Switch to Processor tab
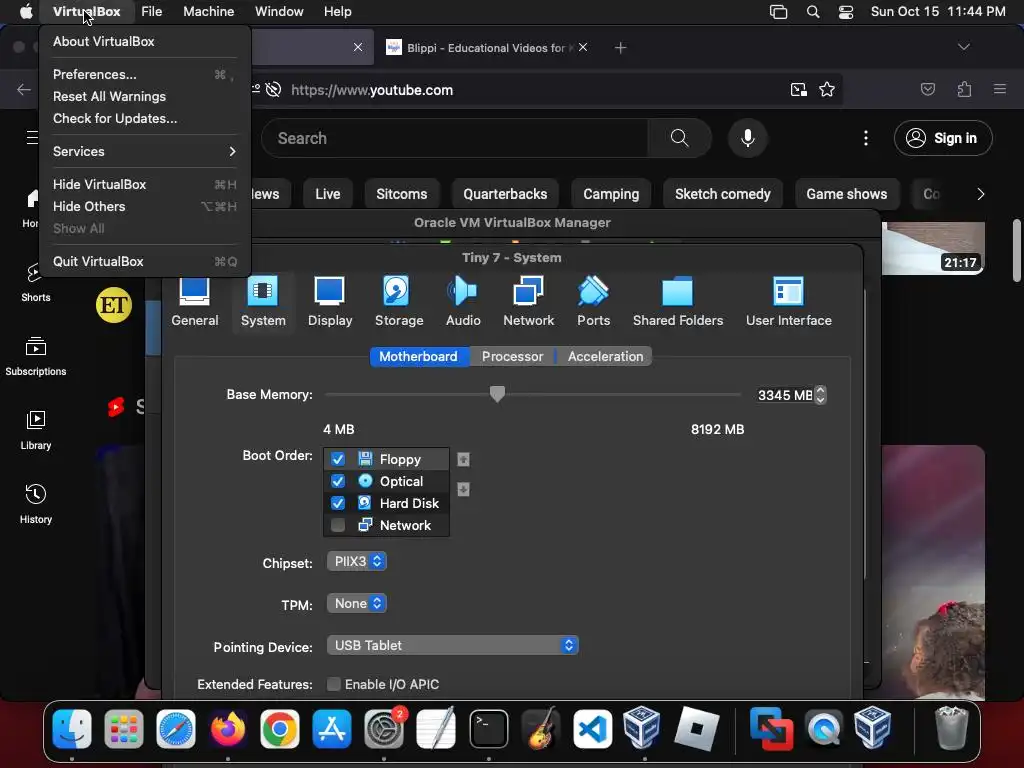 513,357
